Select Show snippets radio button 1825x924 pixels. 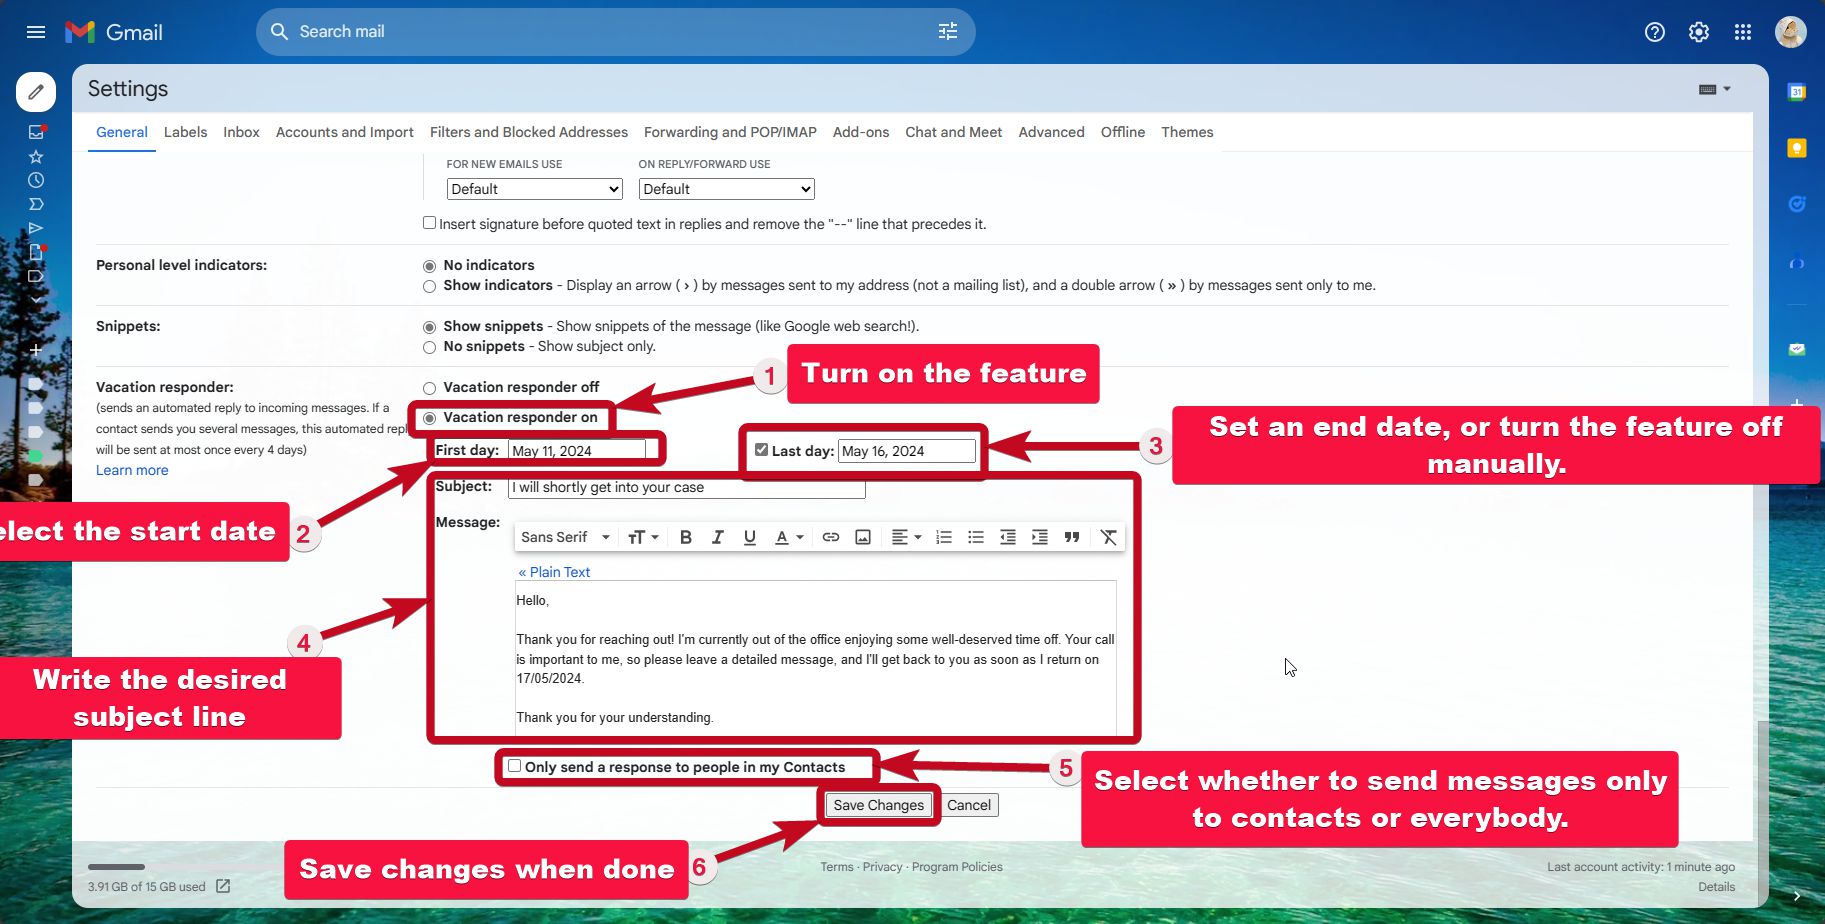(429, 327)
